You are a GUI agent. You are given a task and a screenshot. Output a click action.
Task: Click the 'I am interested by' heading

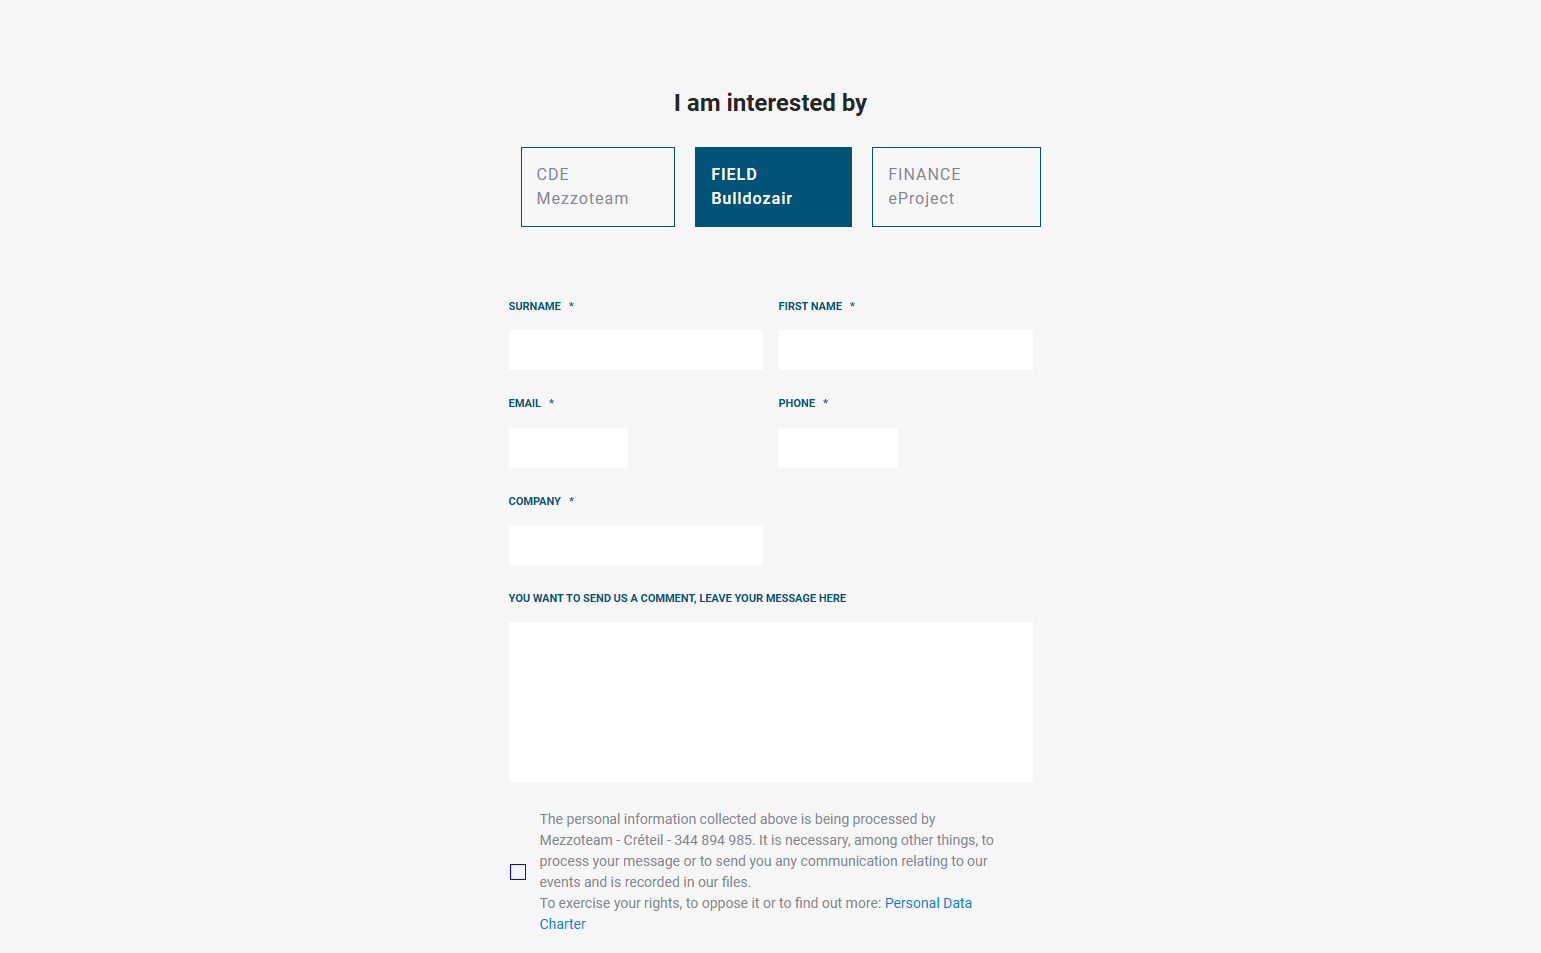[770, 103]
